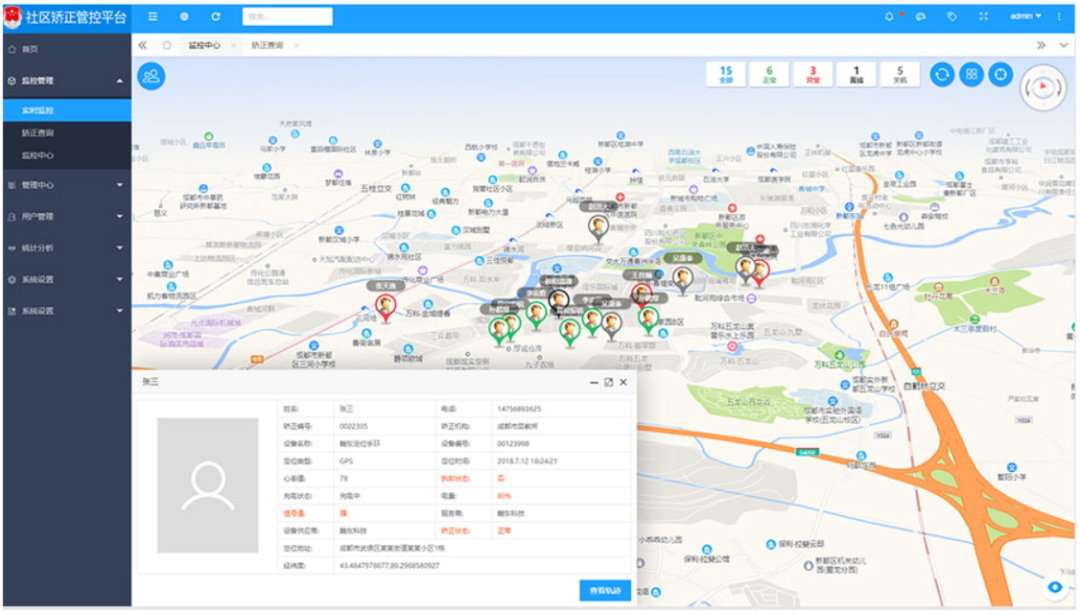1080x613 pixels.
Task: Rotate map using compass right arrow
Action: (x=1057, y=89)
